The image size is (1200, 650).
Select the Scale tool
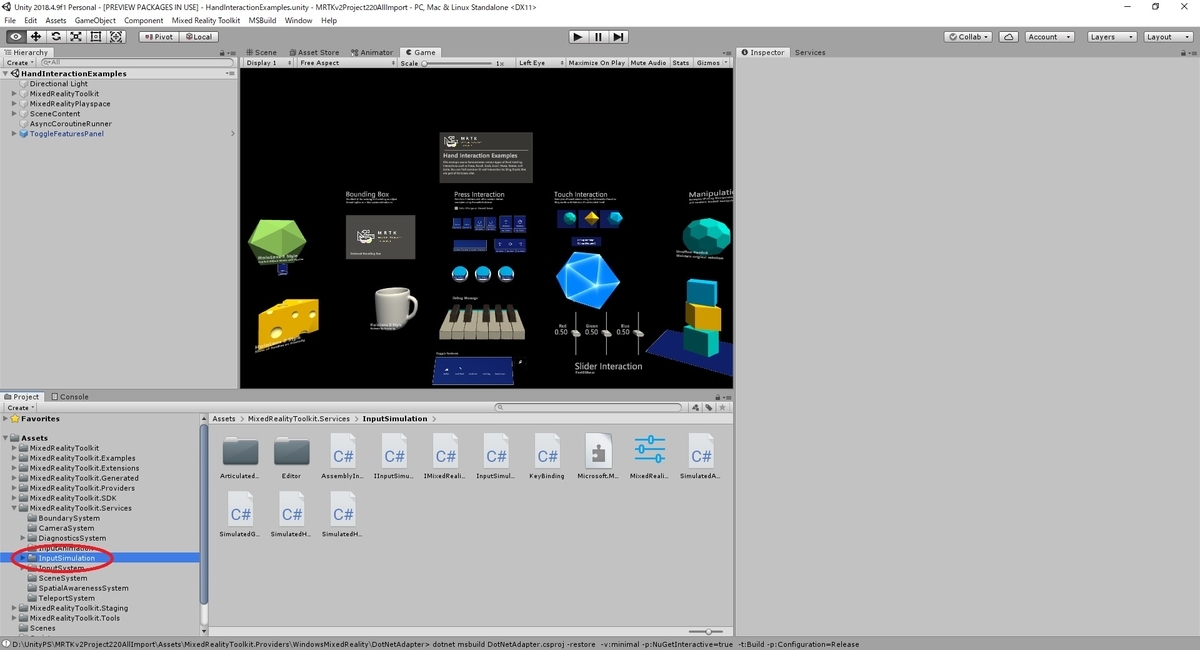pos(76,36)
